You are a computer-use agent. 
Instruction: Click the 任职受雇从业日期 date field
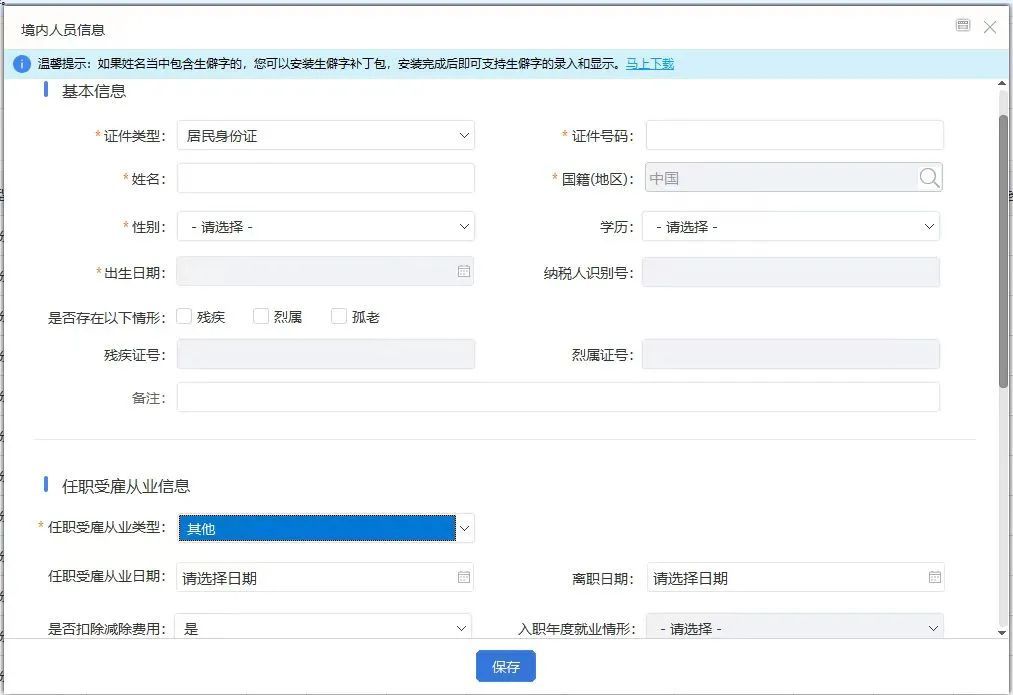[x=325, y=577]
